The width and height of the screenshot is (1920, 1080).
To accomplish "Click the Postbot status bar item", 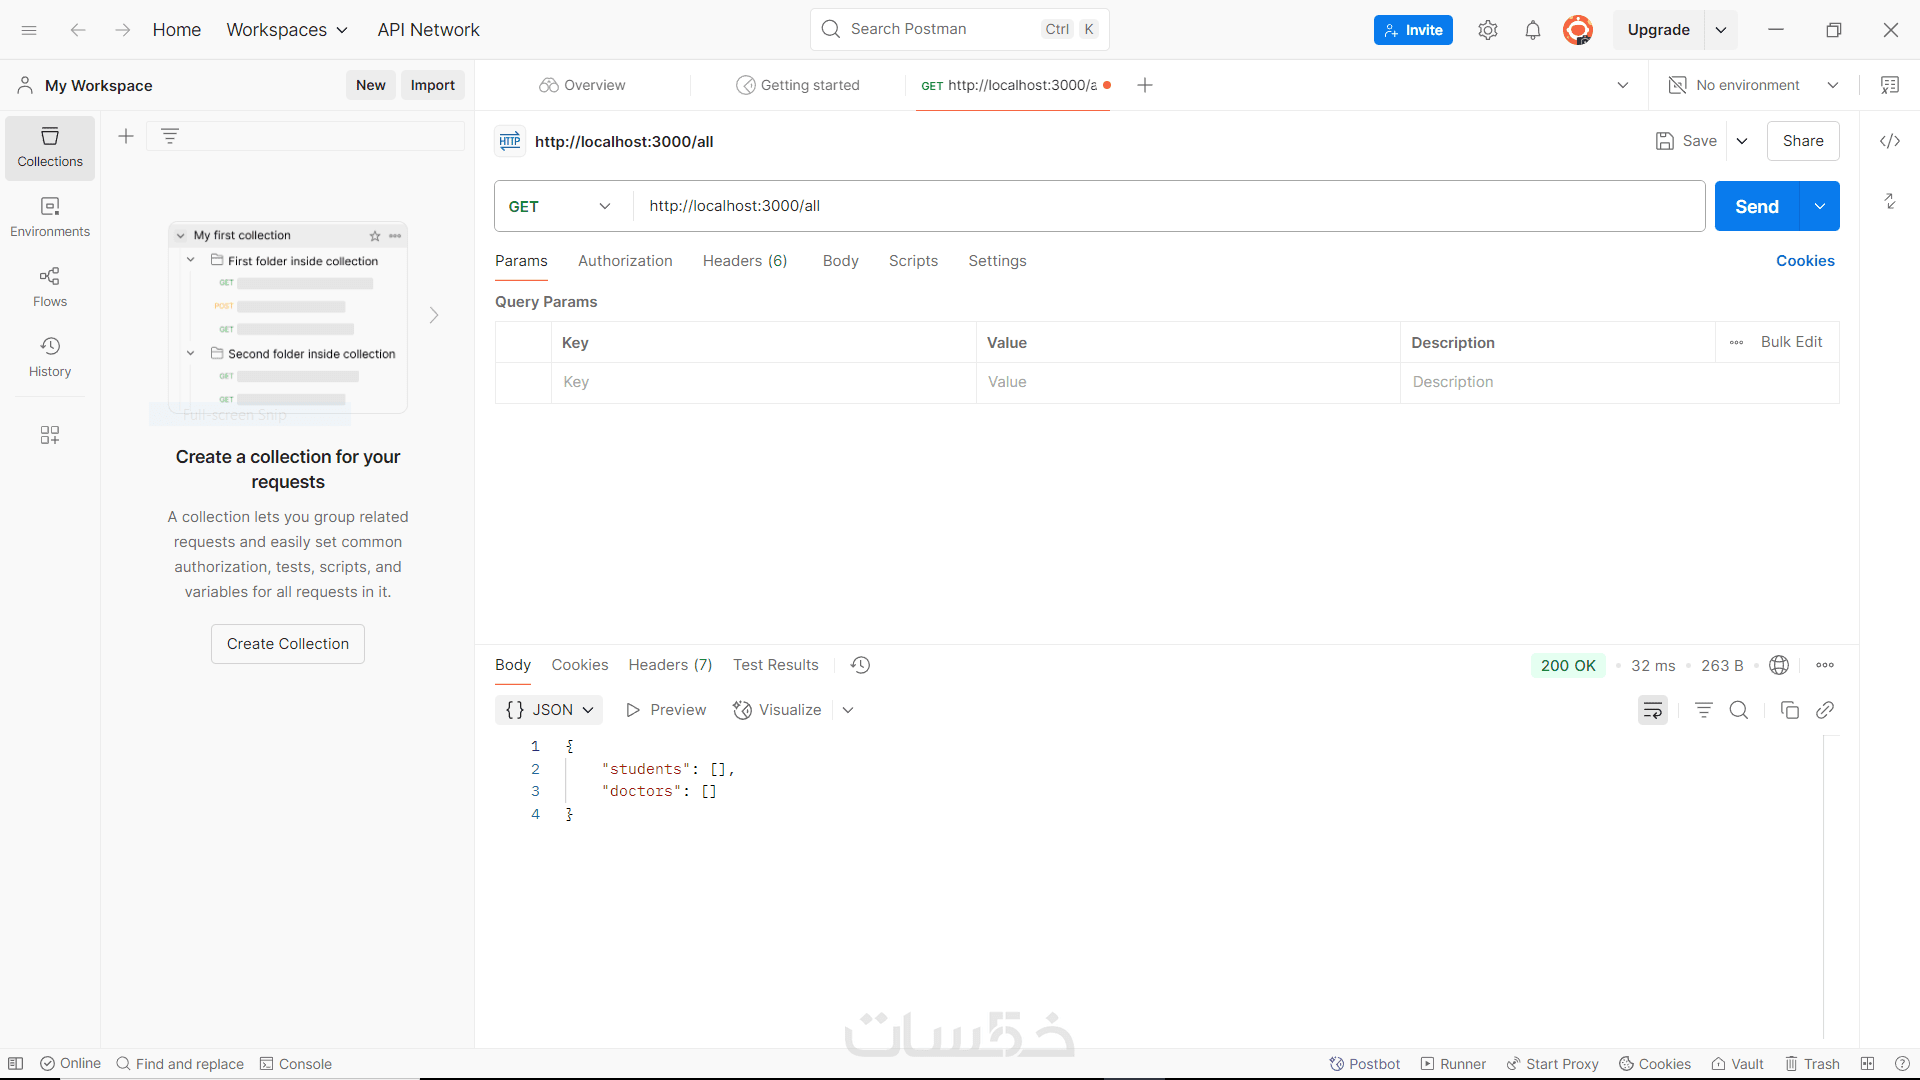I will 1364,1064.
